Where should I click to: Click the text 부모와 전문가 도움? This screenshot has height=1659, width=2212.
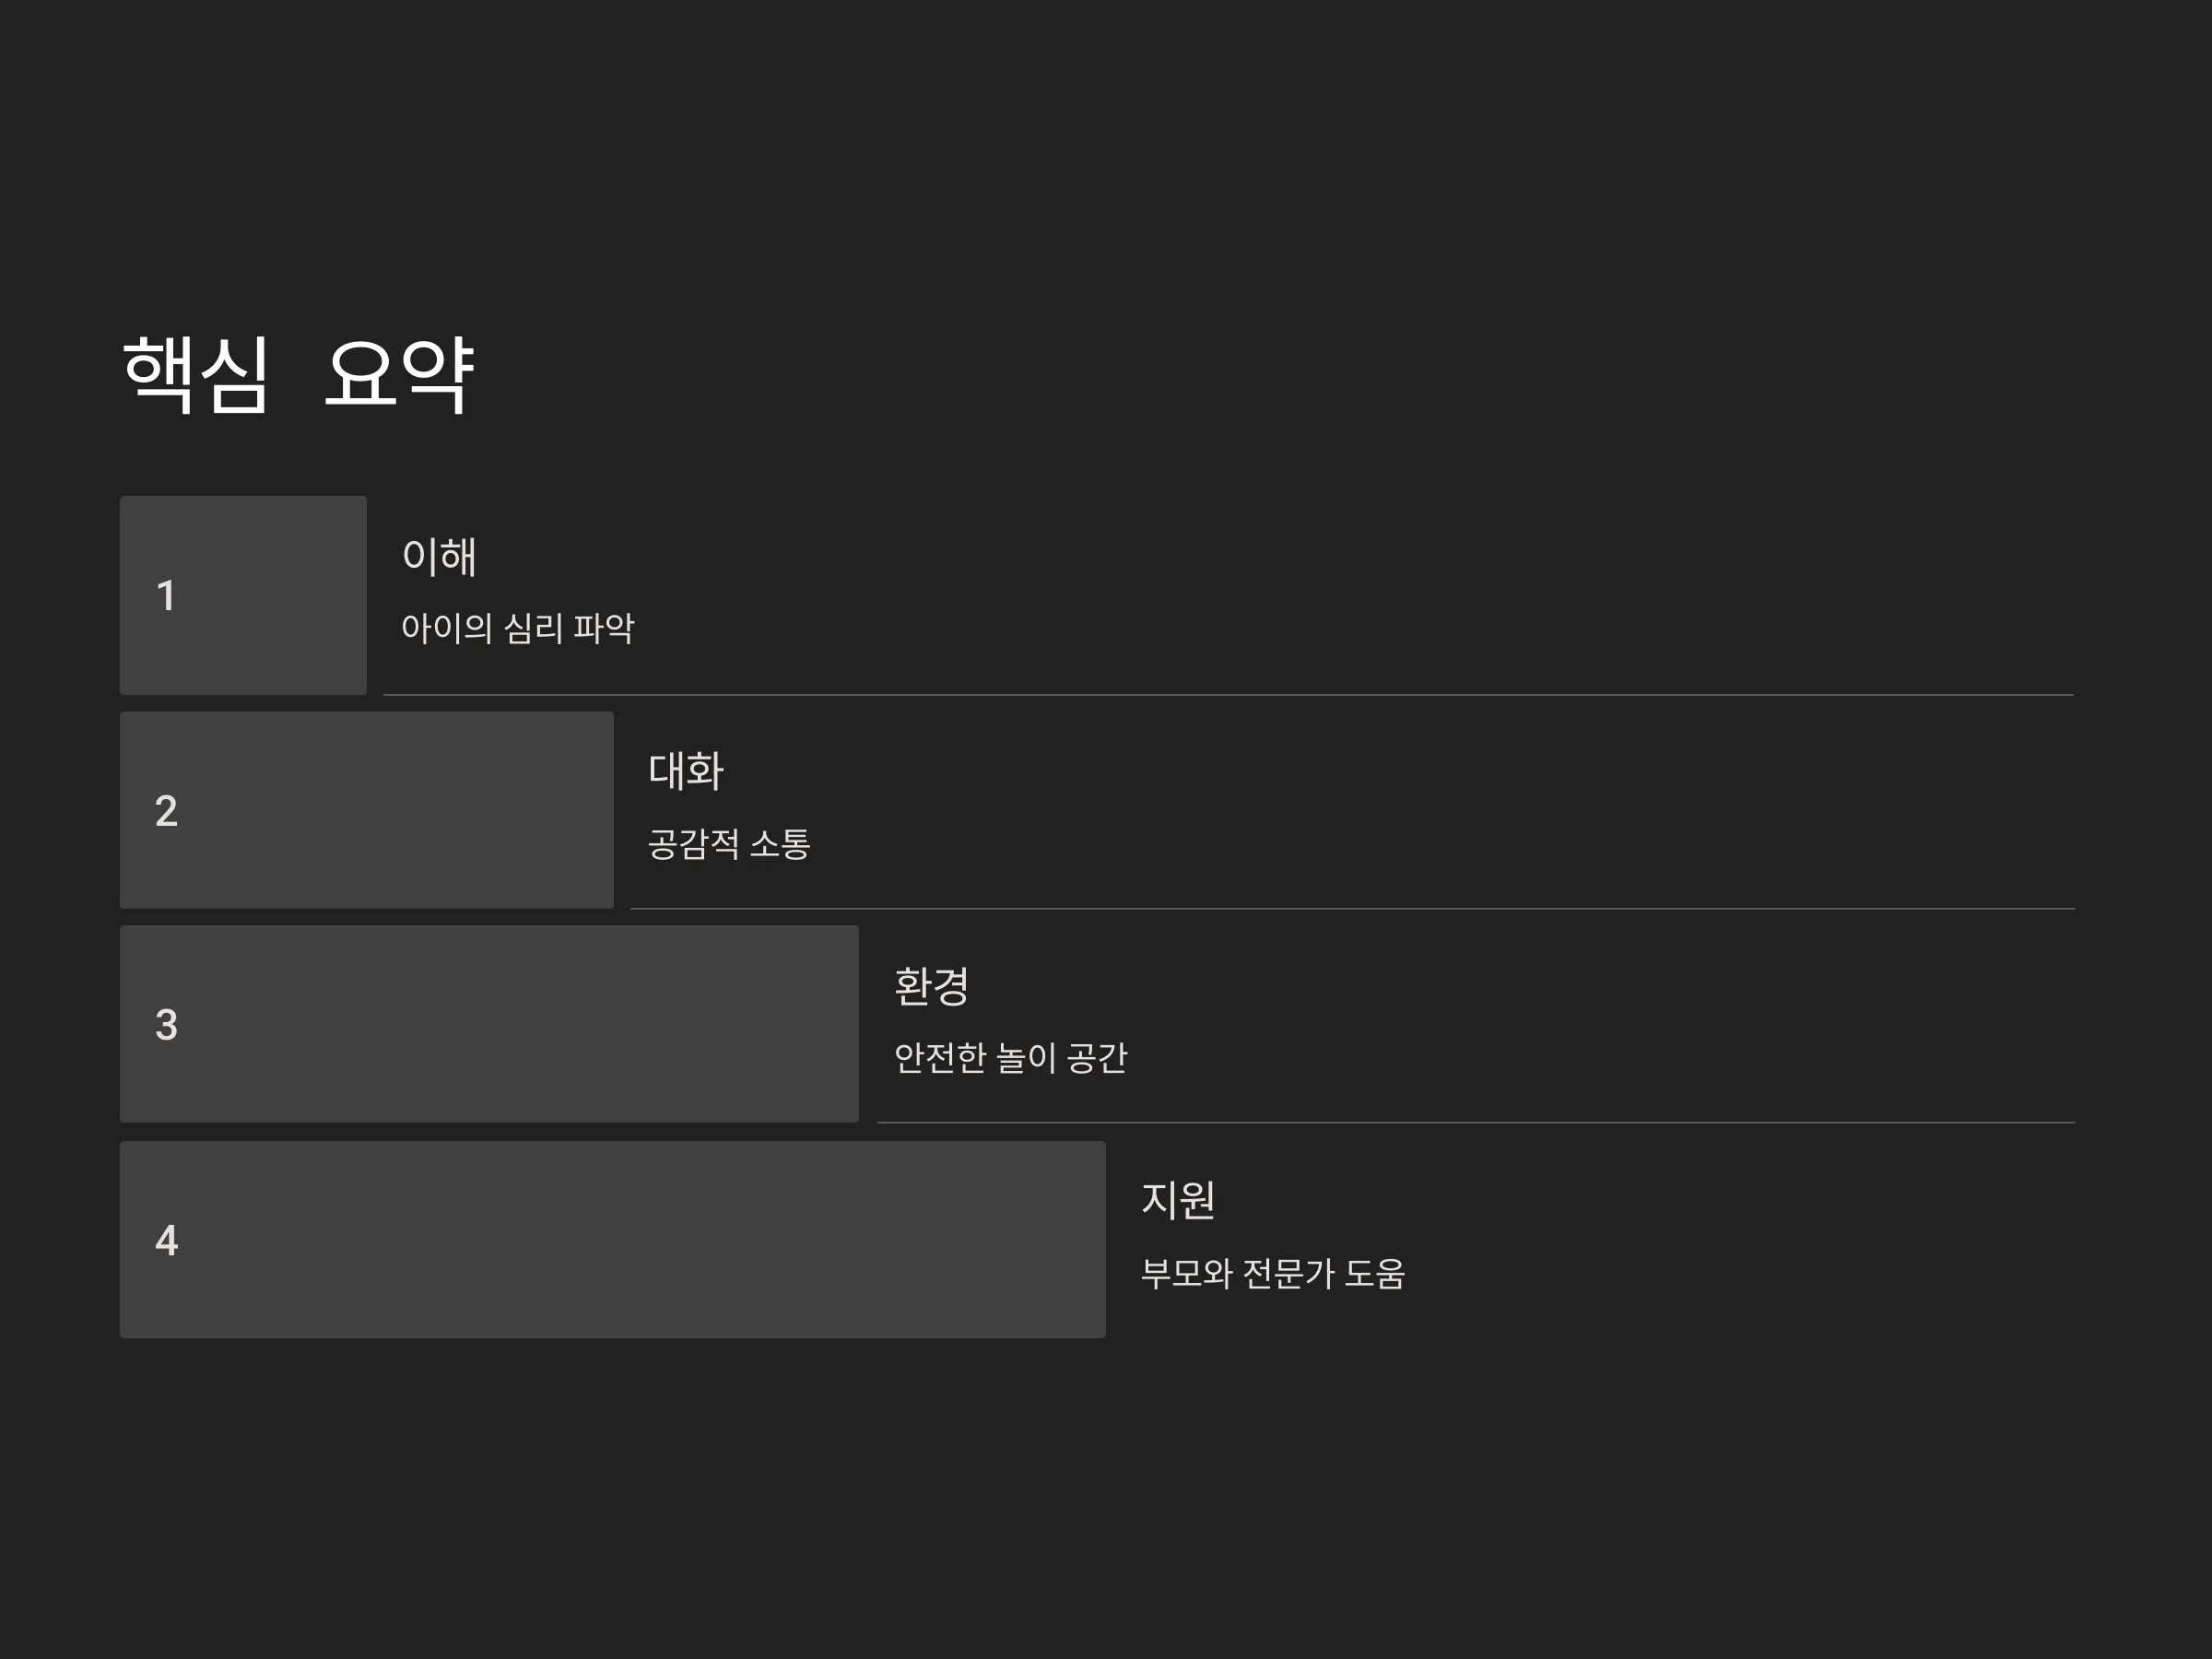[1273, 1274]
